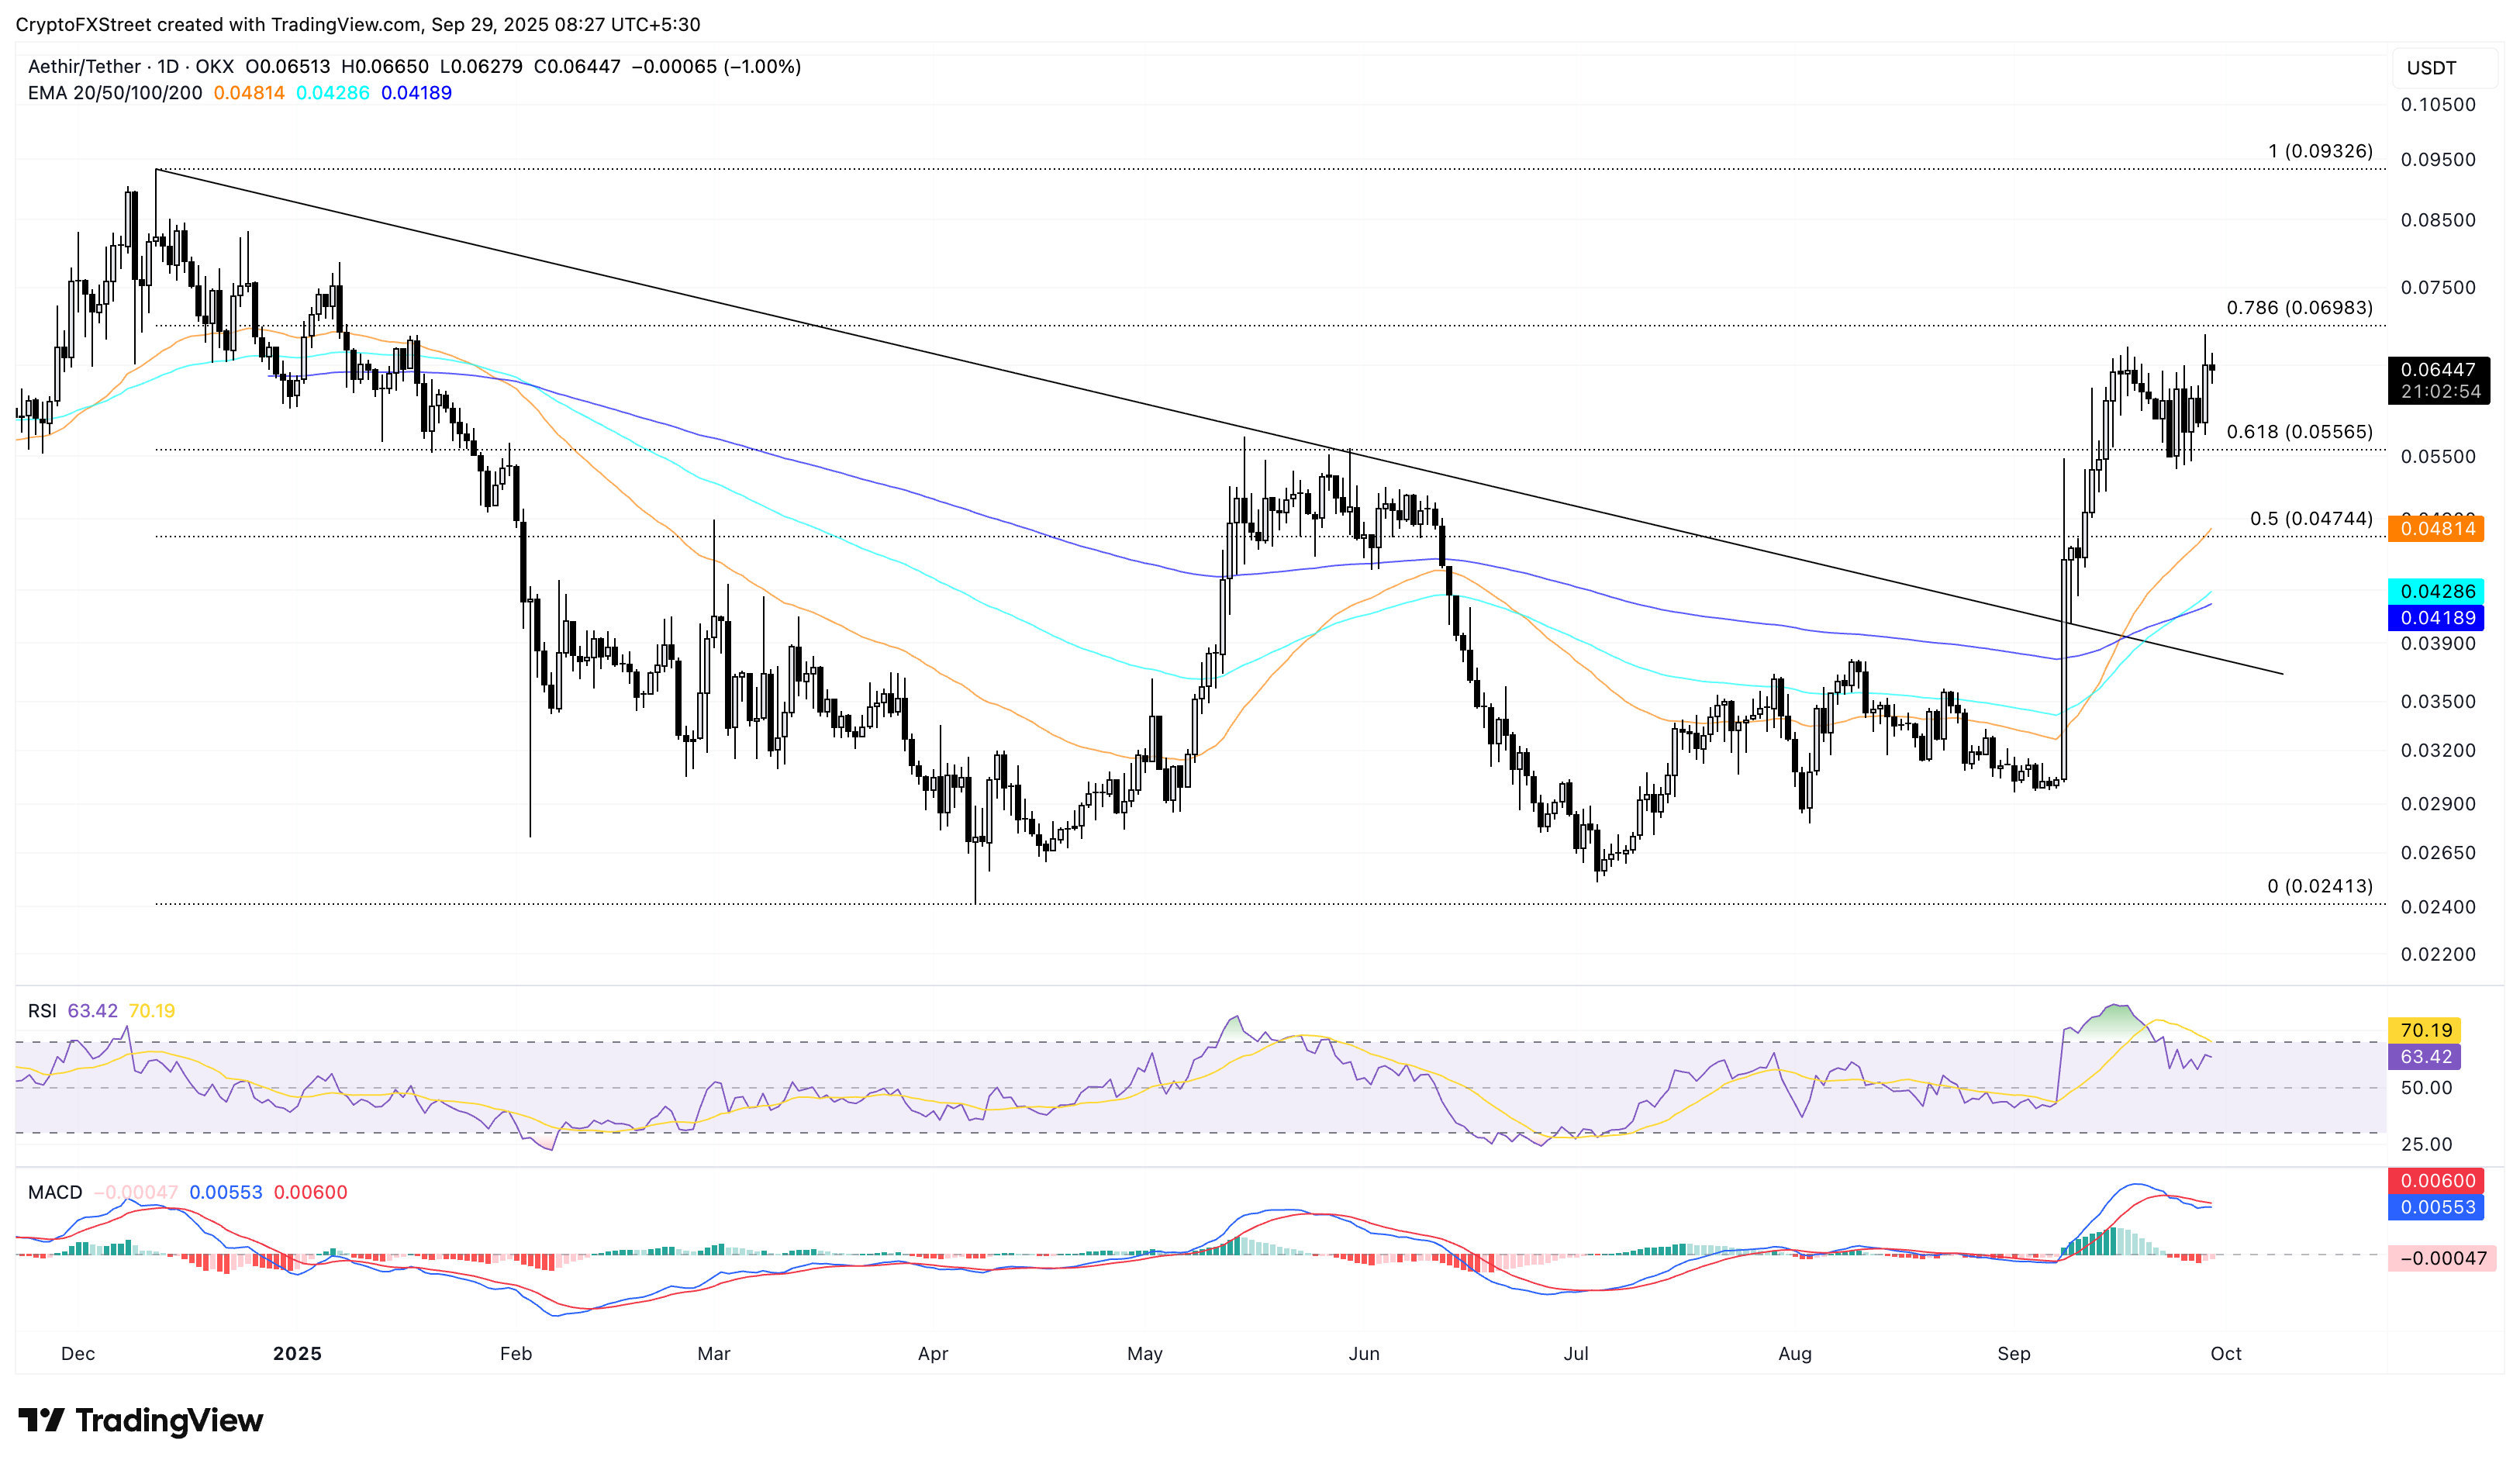This screenshot has height=1467, width=2520.
Task: Click the 1 (0.09326) Fibonacci top label
Action: (2319, 151)
